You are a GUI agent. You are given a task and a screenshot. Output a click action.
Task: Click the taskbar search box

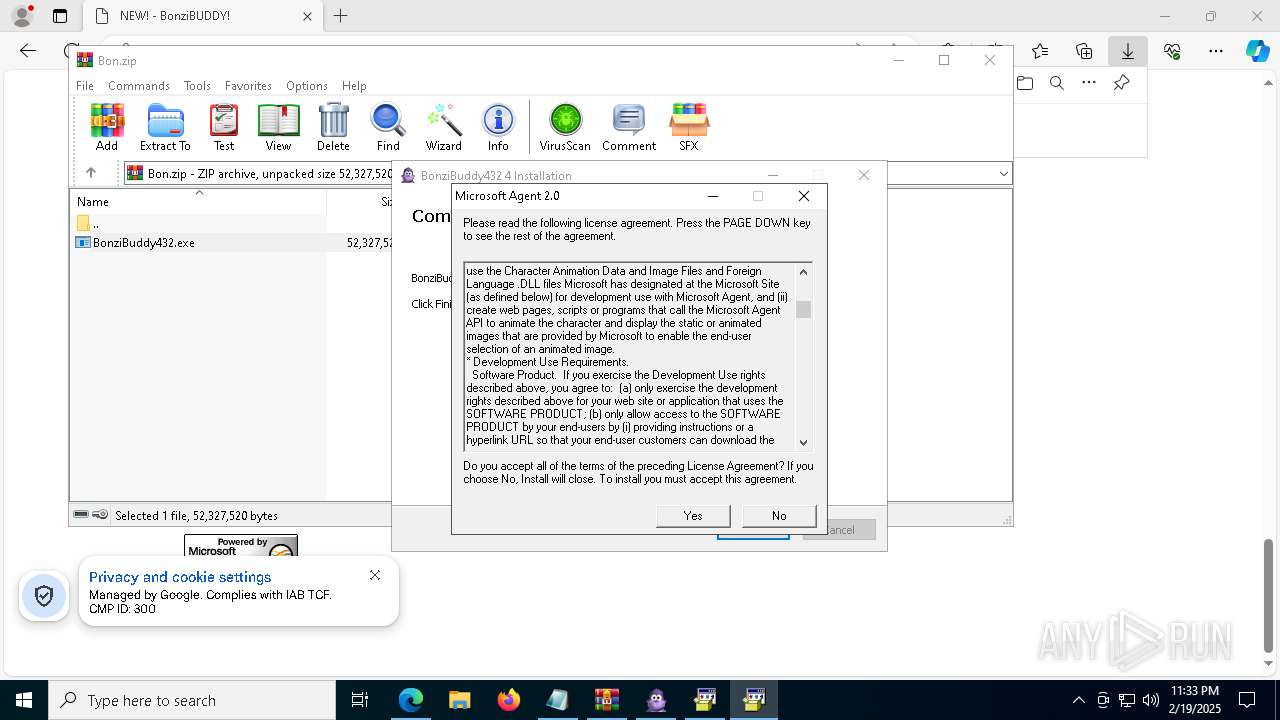click(x=192, y=700)
